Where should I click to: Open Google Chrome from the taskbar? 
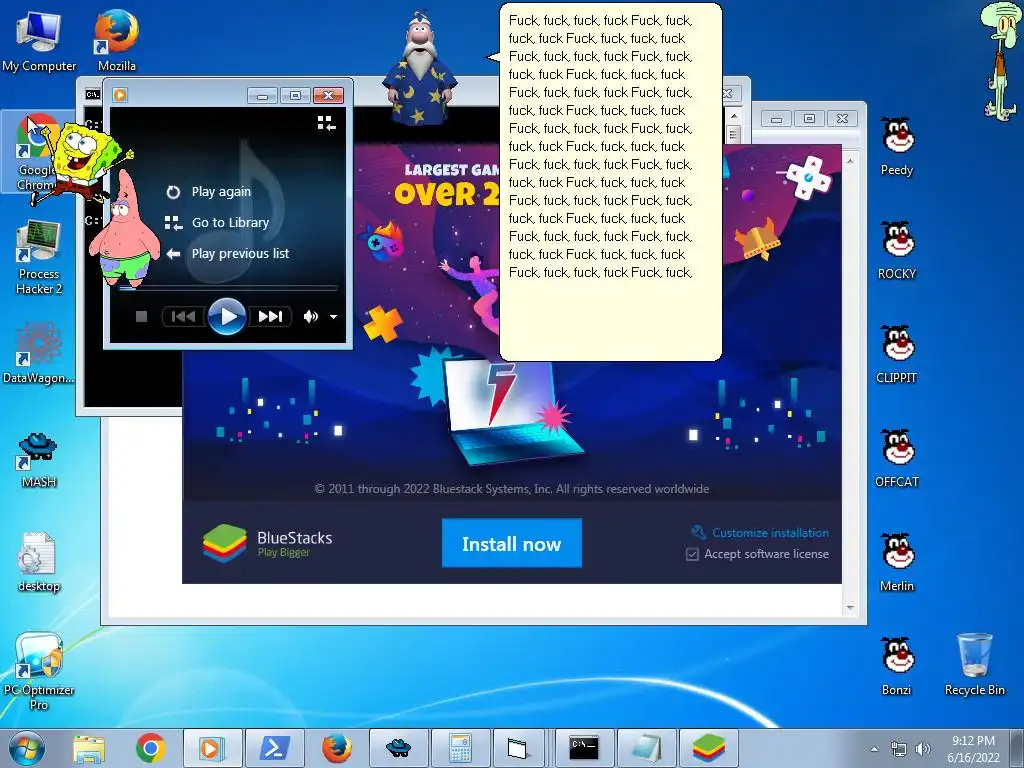click(x=150, y=748)
